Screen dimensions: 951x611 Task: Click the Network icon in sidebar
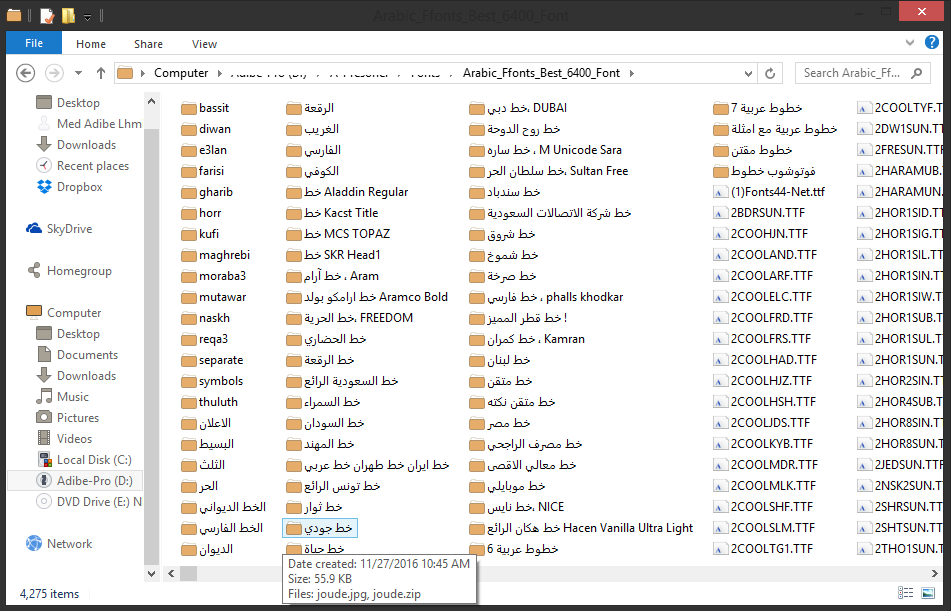click(69, 544)
